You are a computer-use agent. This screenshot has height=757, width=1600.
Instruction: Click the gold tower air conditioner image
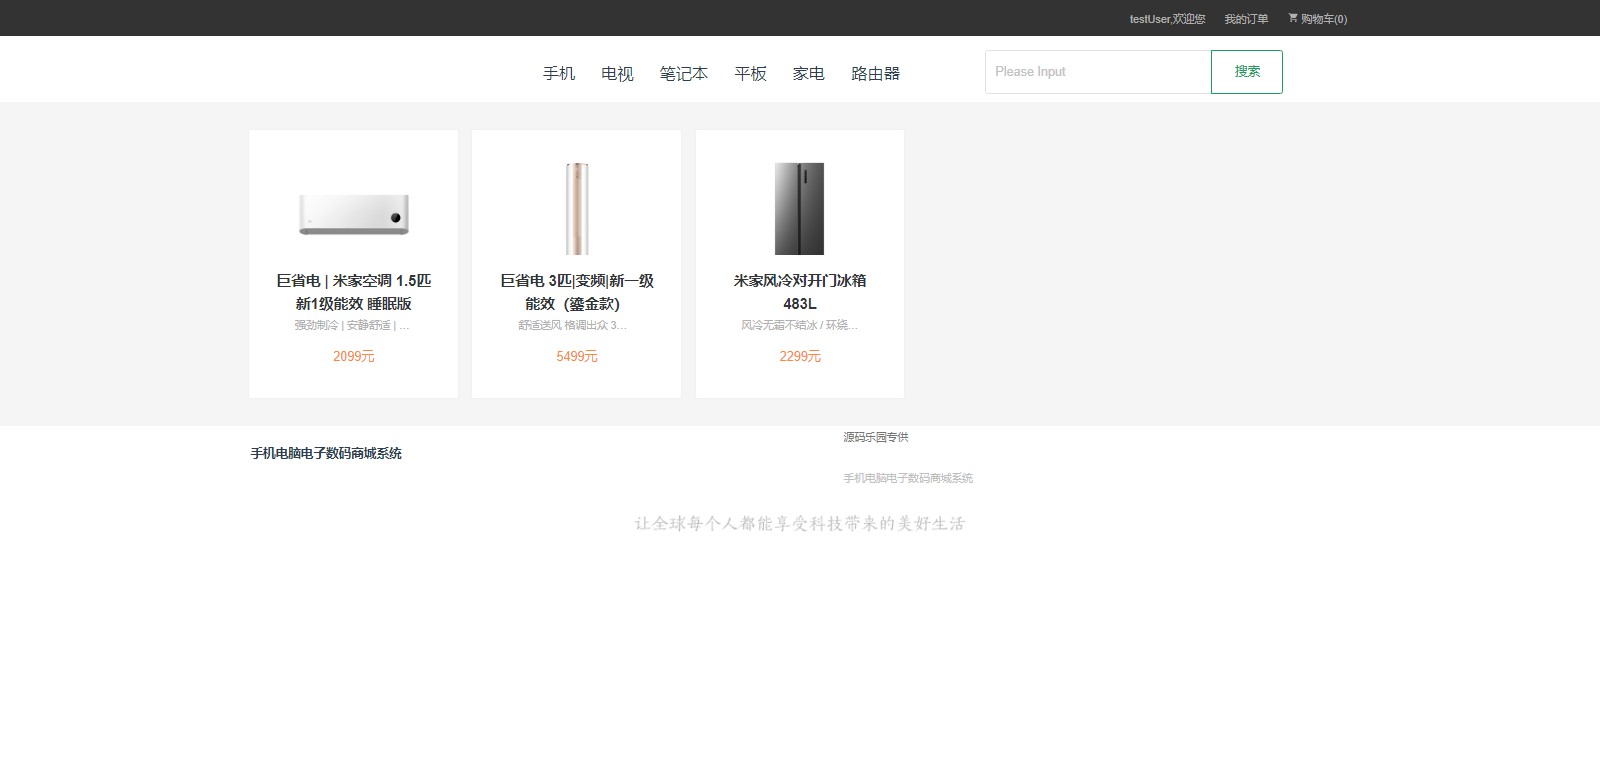pyautogui.click(x=577, y=209)
